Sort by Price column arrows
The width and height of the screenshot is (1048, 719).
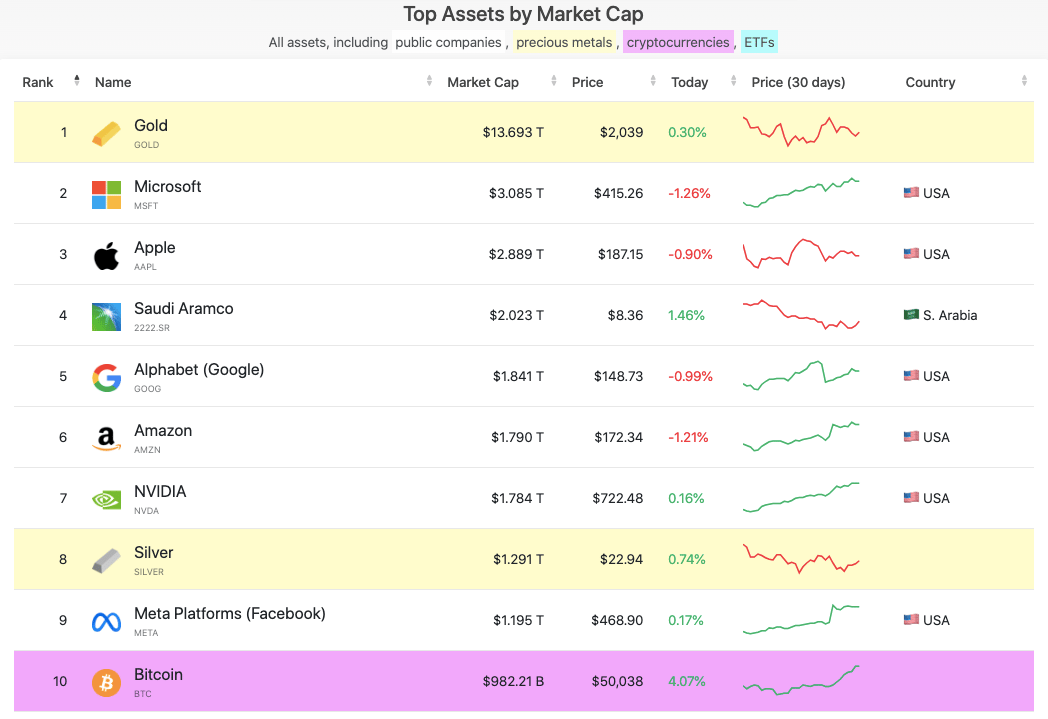[653, 81]
